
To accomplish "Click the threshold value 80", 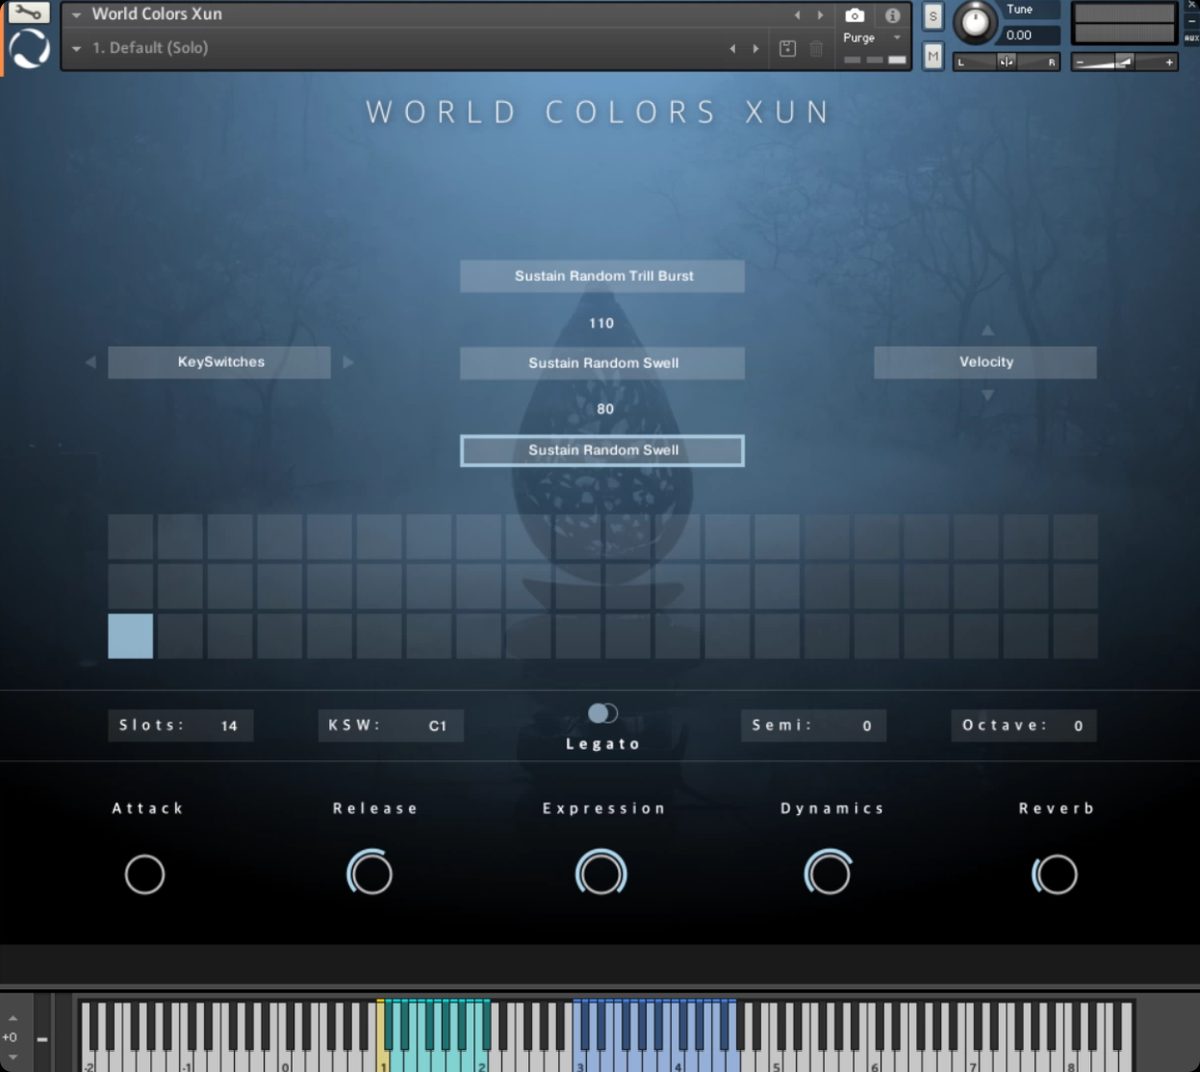I will [x=605, y=409].
